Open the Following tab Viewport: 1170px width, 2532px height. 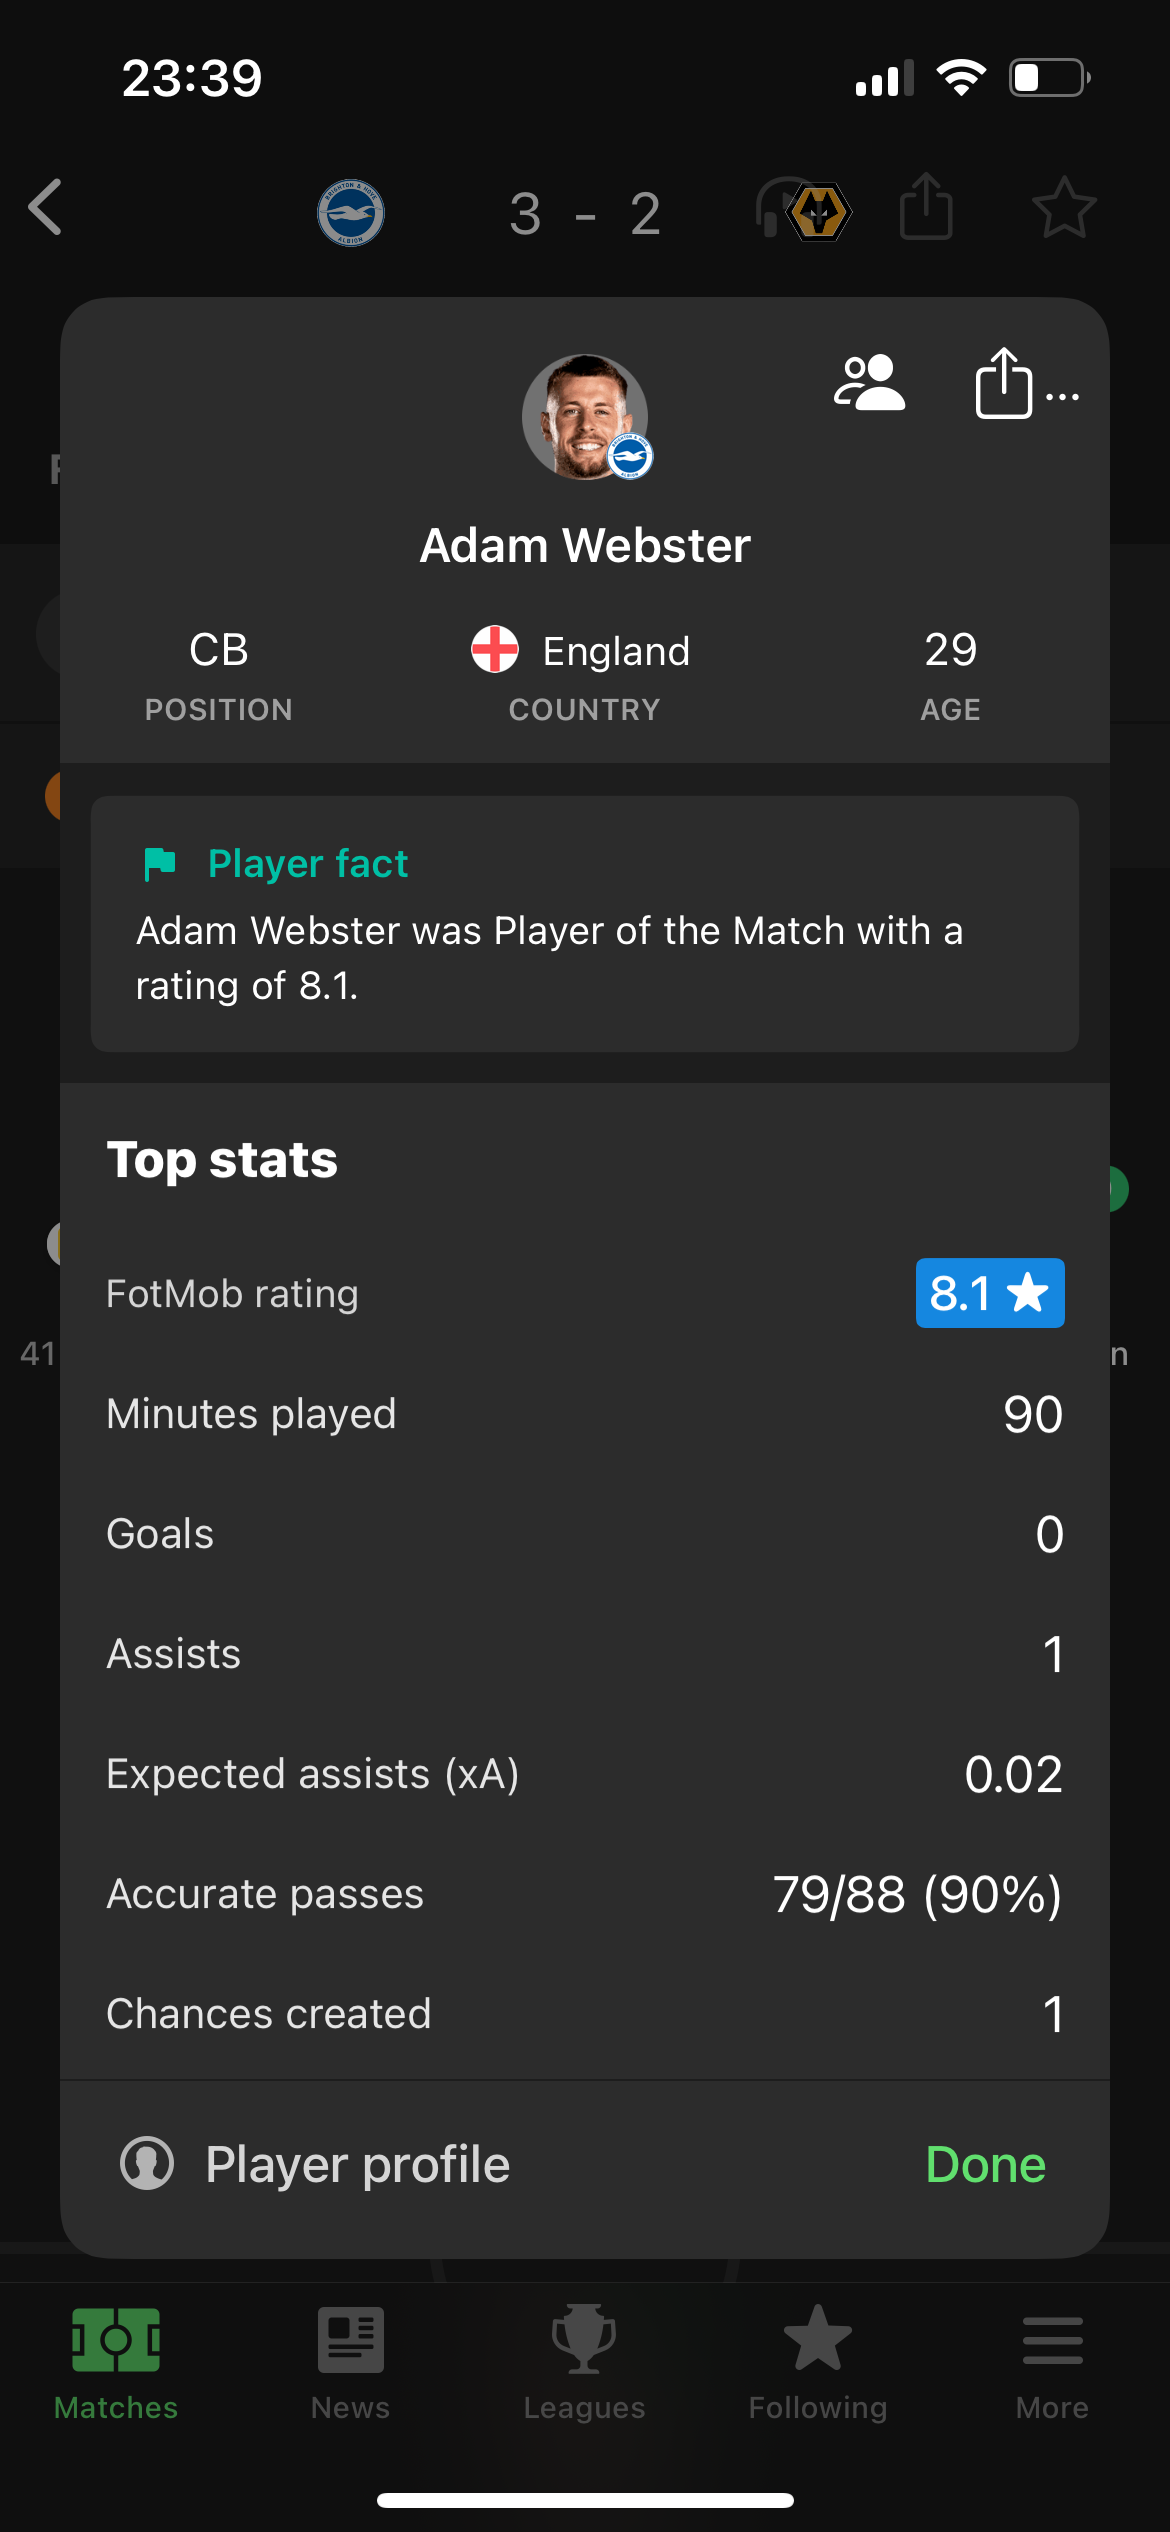click(818, 2364)
